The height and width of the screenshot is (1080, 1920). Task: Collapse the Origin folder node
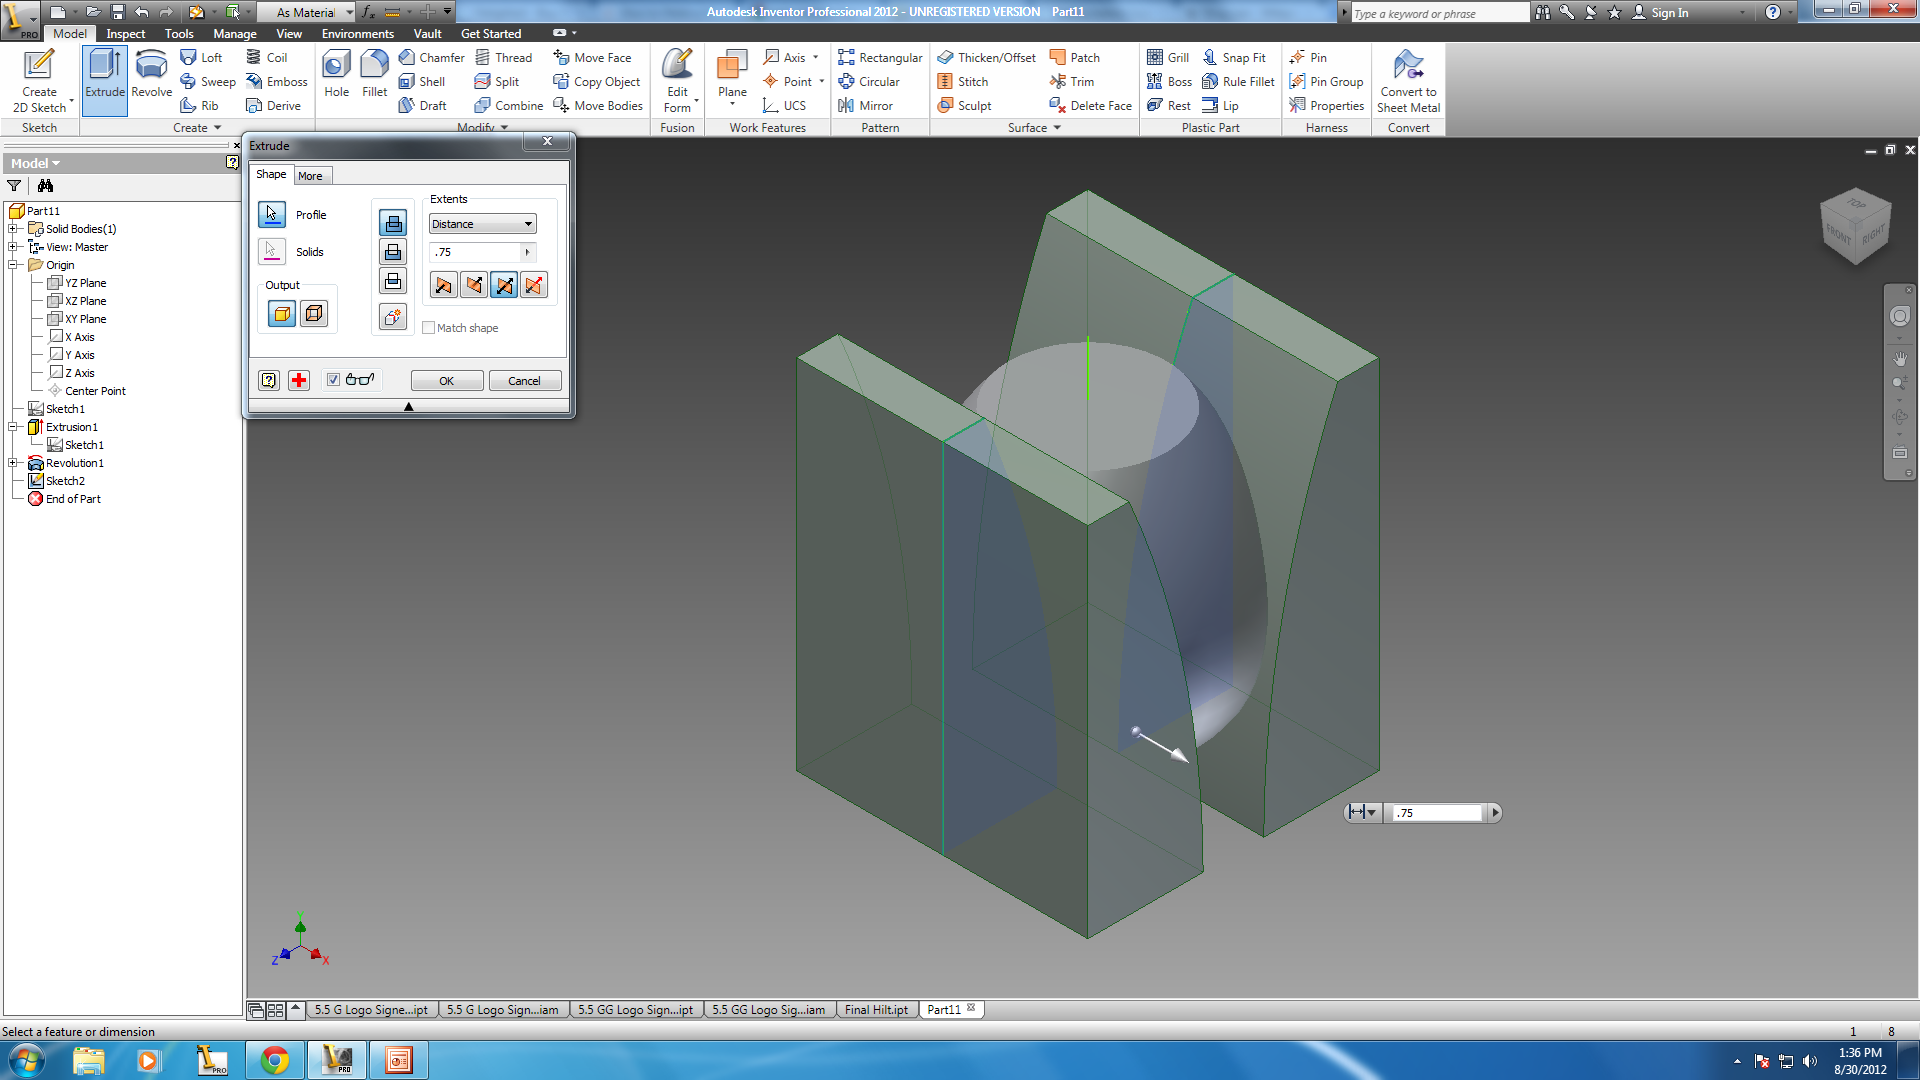pos(14,265)
